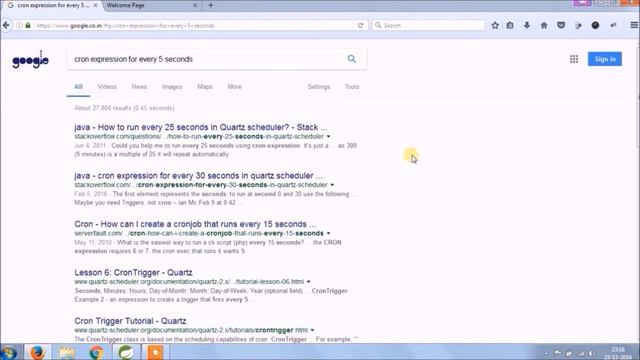Open 'cronjob that runs every 15 seconds' result
The width and height of the screenshot is (640, 360).
click(195, 224)
